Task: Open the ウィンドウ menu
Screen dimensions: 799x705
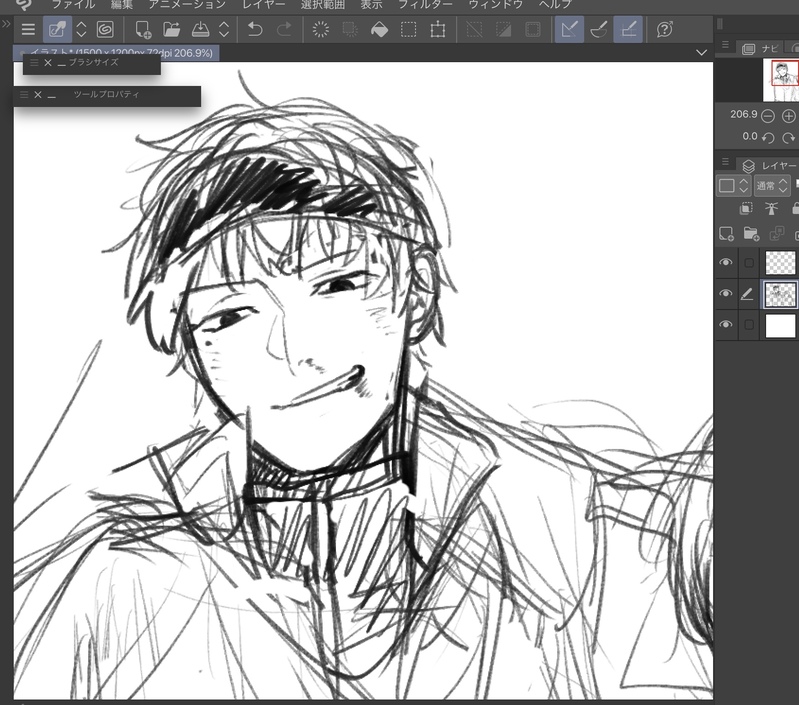Action: tap(496, 5)
